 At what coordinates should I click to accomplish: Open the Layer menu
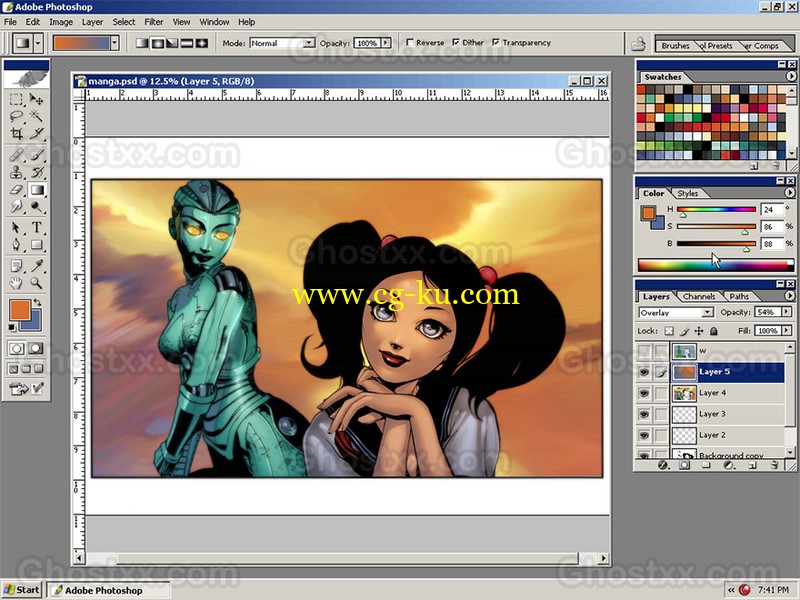(x=92, y=22)
